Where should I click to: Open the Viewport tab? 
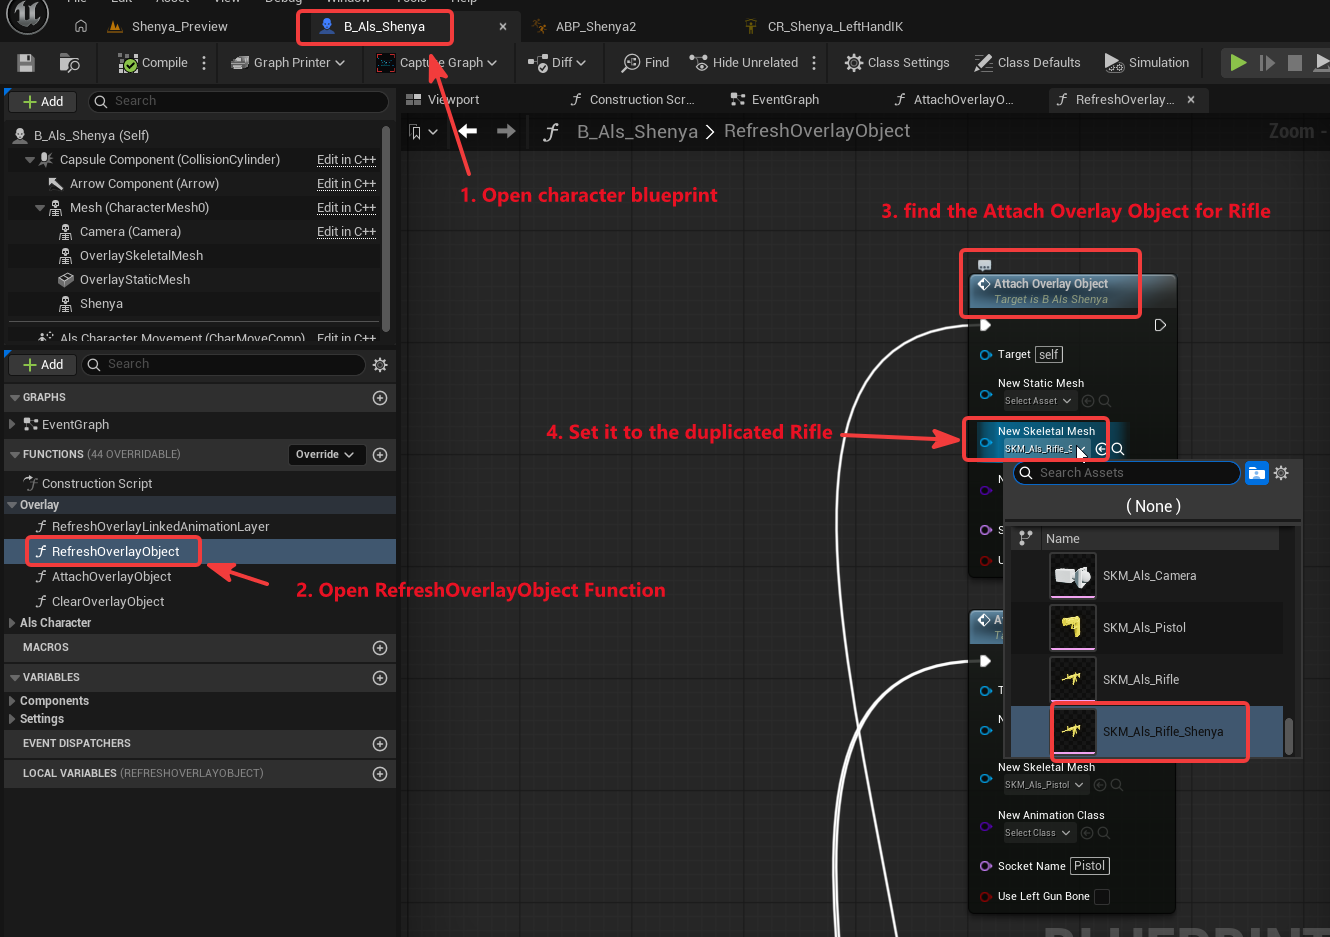(x=443, y=100)
